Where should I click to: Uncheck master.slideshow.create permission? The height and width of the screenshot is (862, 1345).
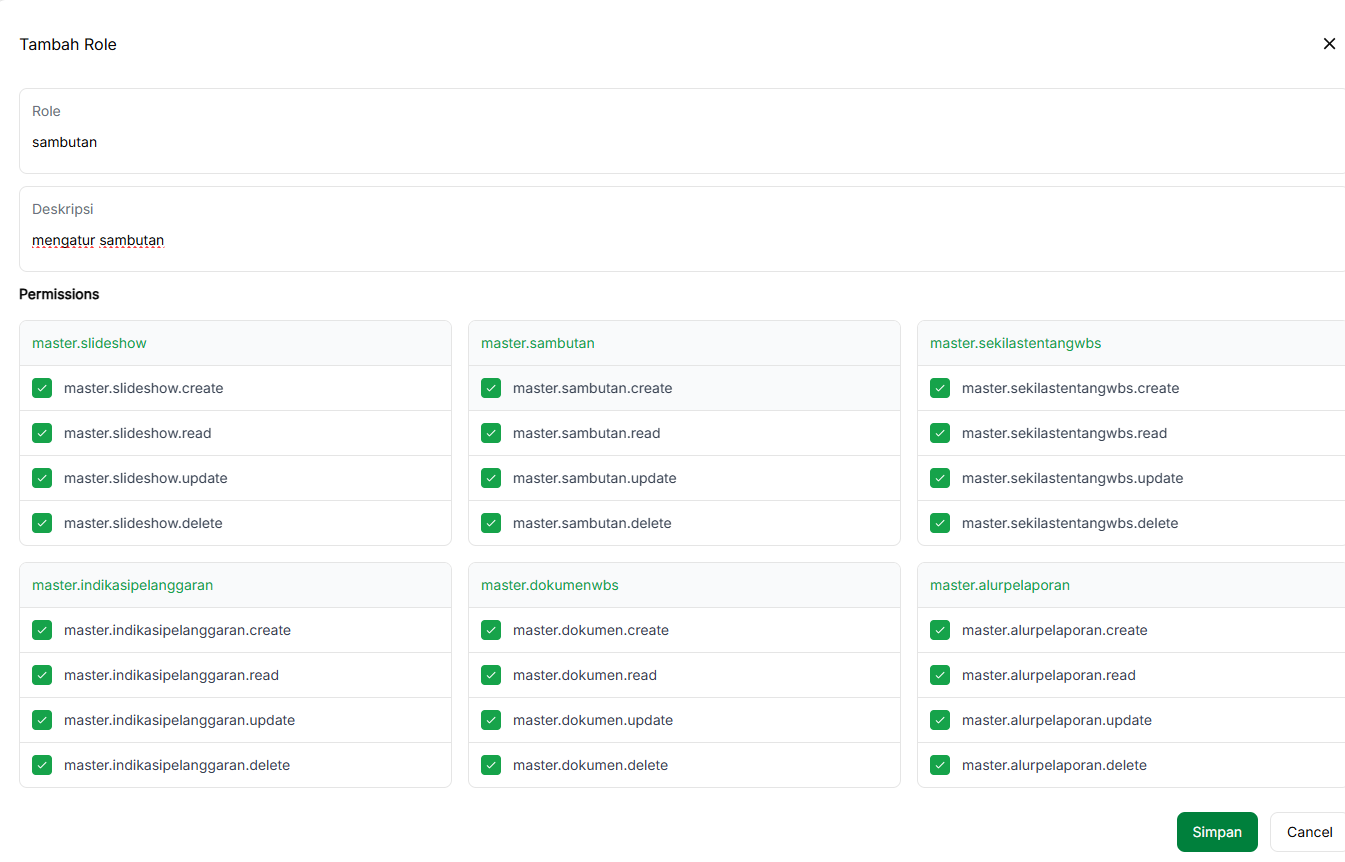pos(42,388)
